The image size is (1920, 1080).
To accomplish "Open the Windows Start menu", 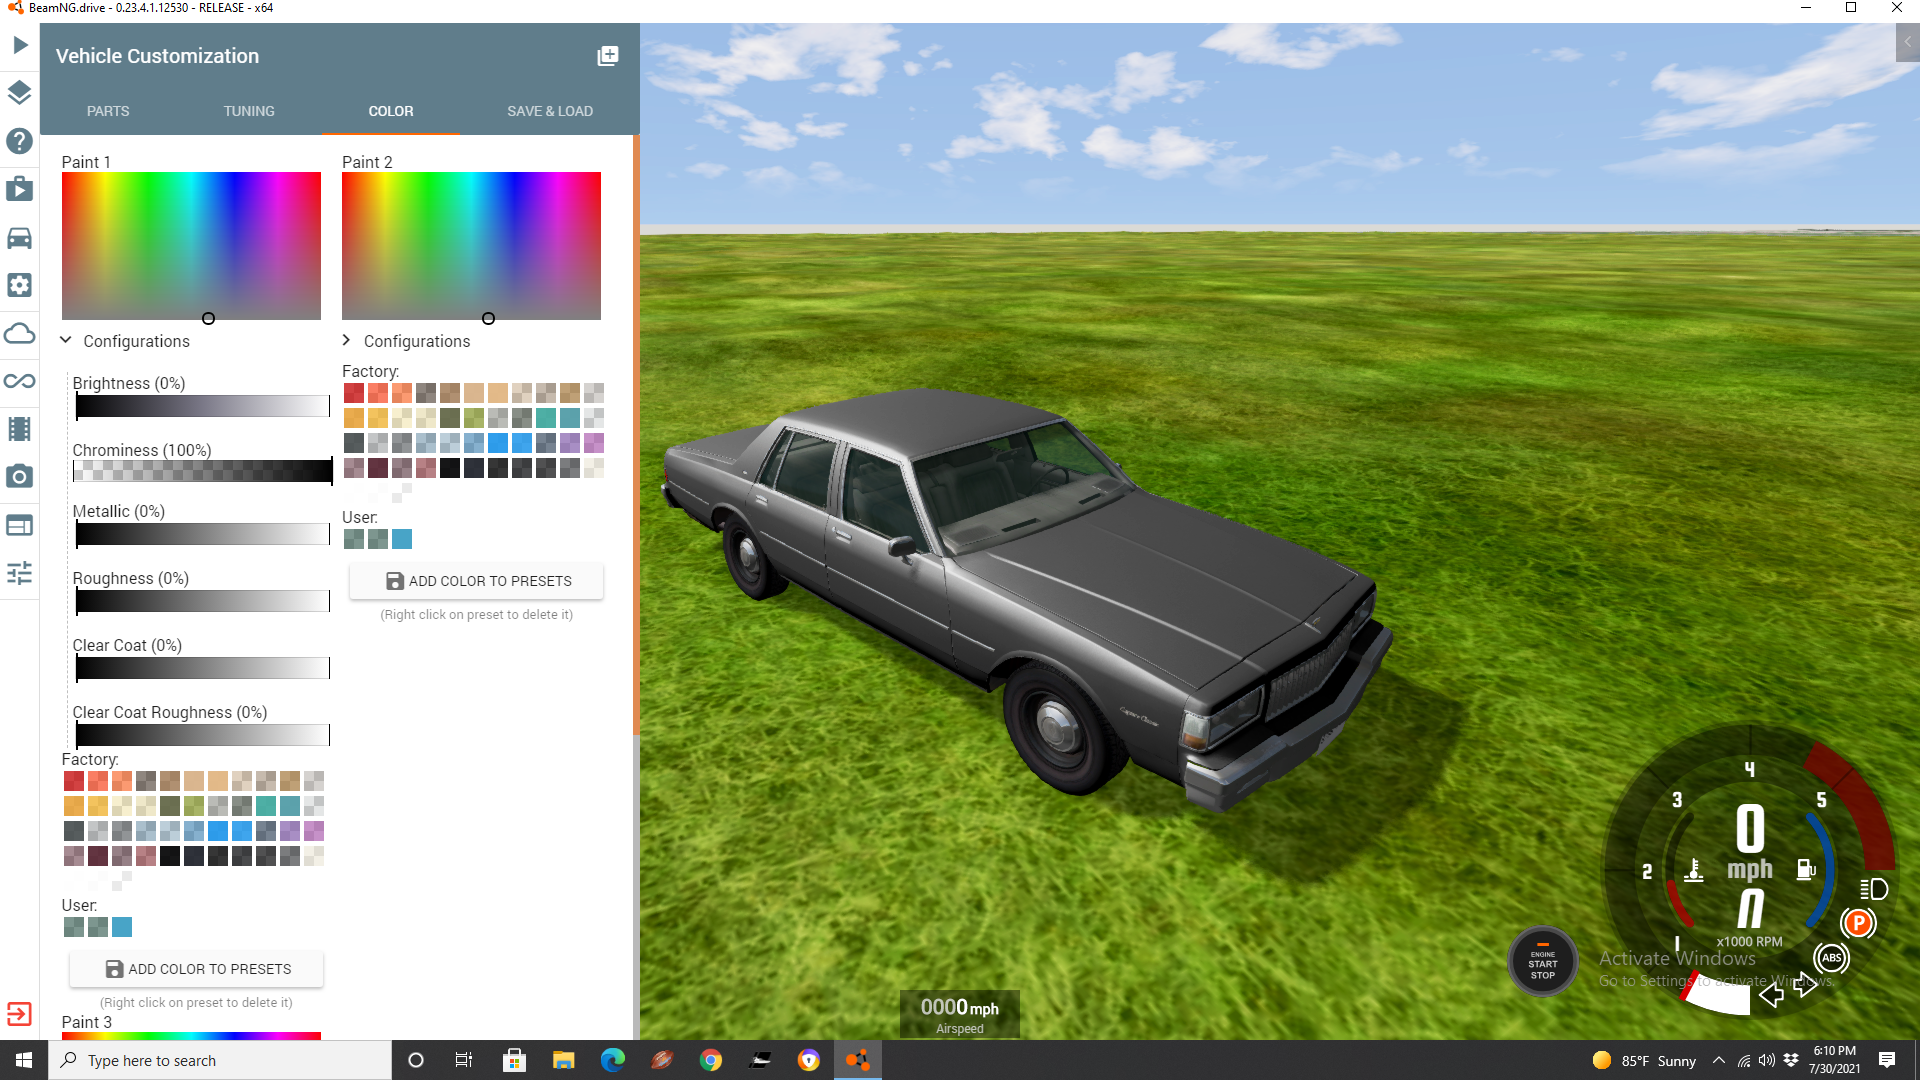I will 24,1060.
